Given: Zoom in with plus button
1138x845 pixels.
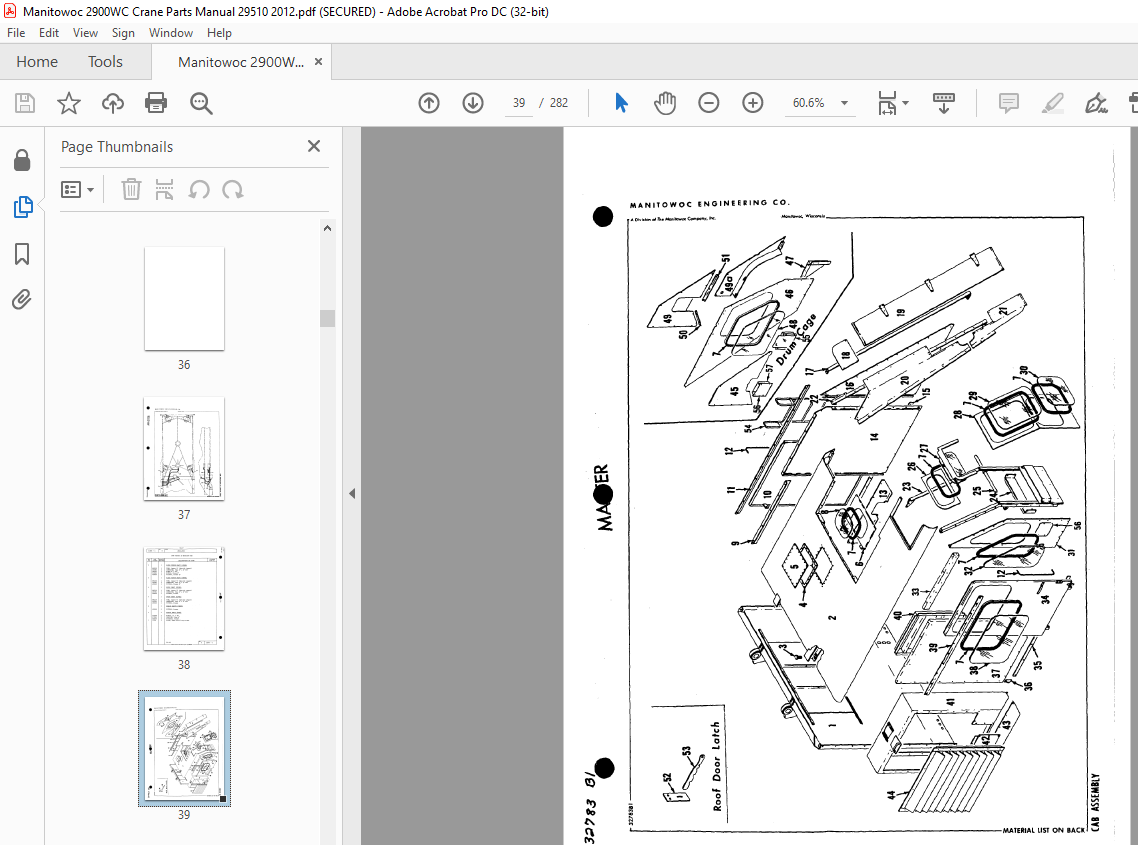Looking at the screenshot, I should [x=753, y=103].
